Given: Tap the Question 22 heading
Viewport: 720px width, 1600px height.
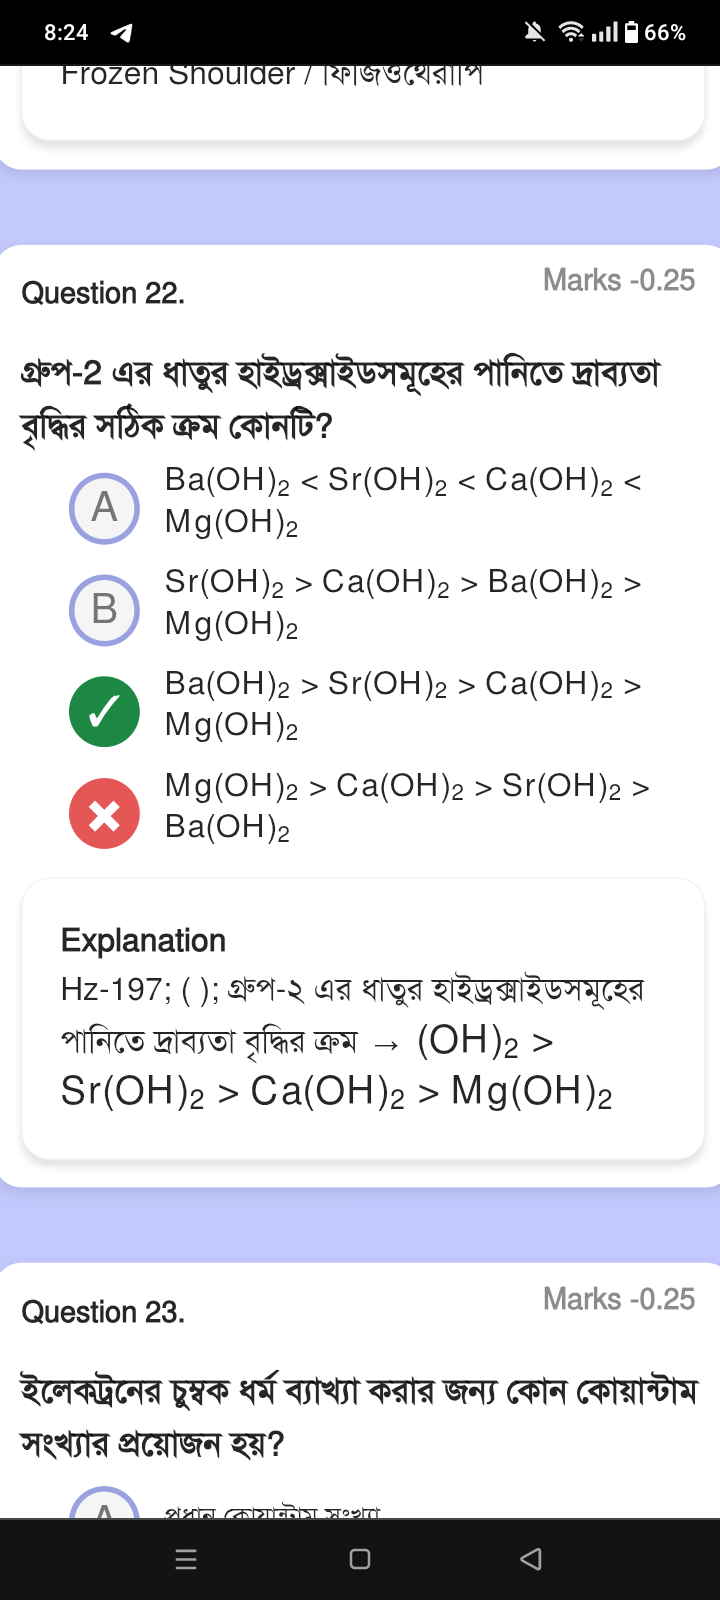Looking at the screenshot, I should 103,293.
